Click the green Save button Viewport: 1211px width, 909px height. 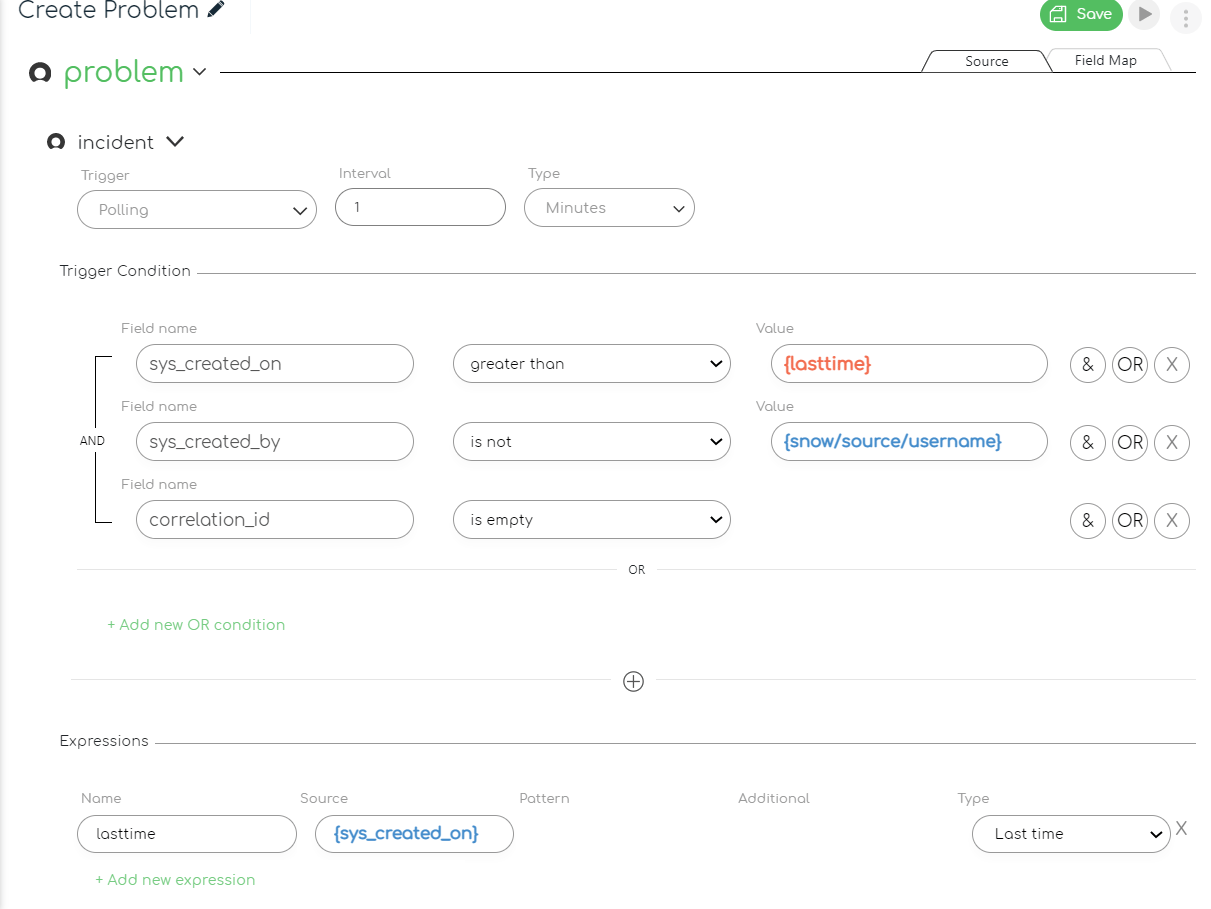(1081, 14)
